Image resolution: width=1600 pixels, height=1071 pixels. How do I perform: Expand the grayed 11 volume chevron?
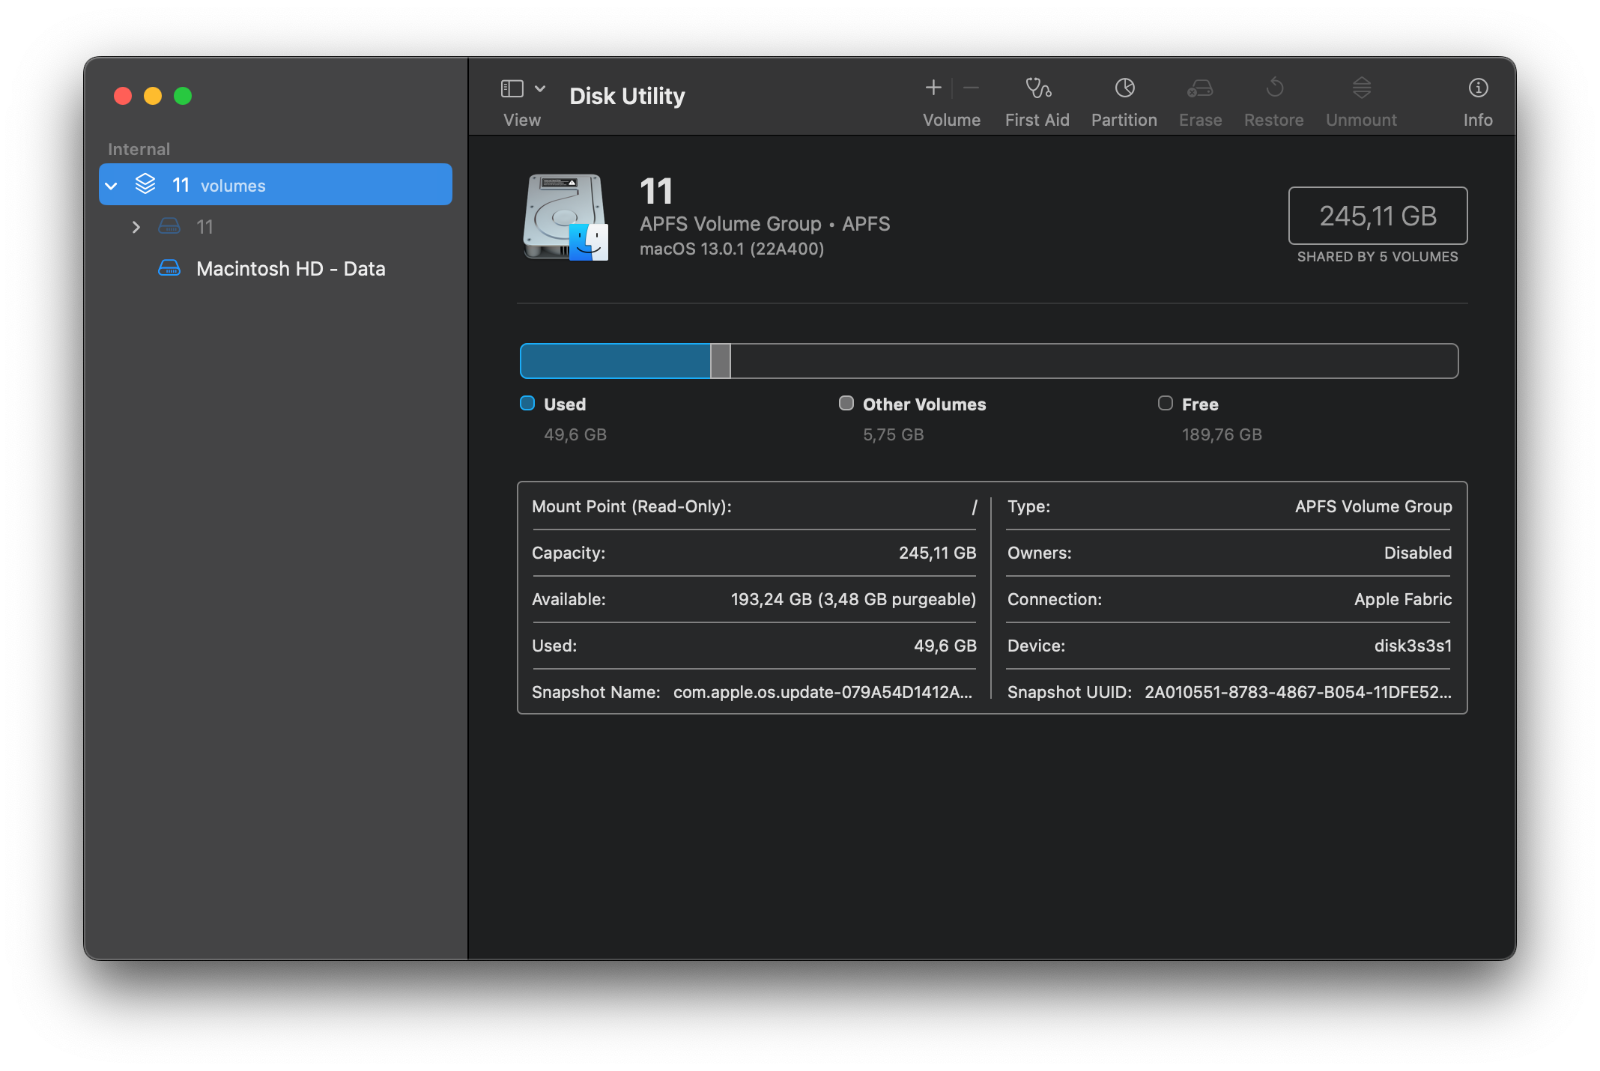pos(136,227)
